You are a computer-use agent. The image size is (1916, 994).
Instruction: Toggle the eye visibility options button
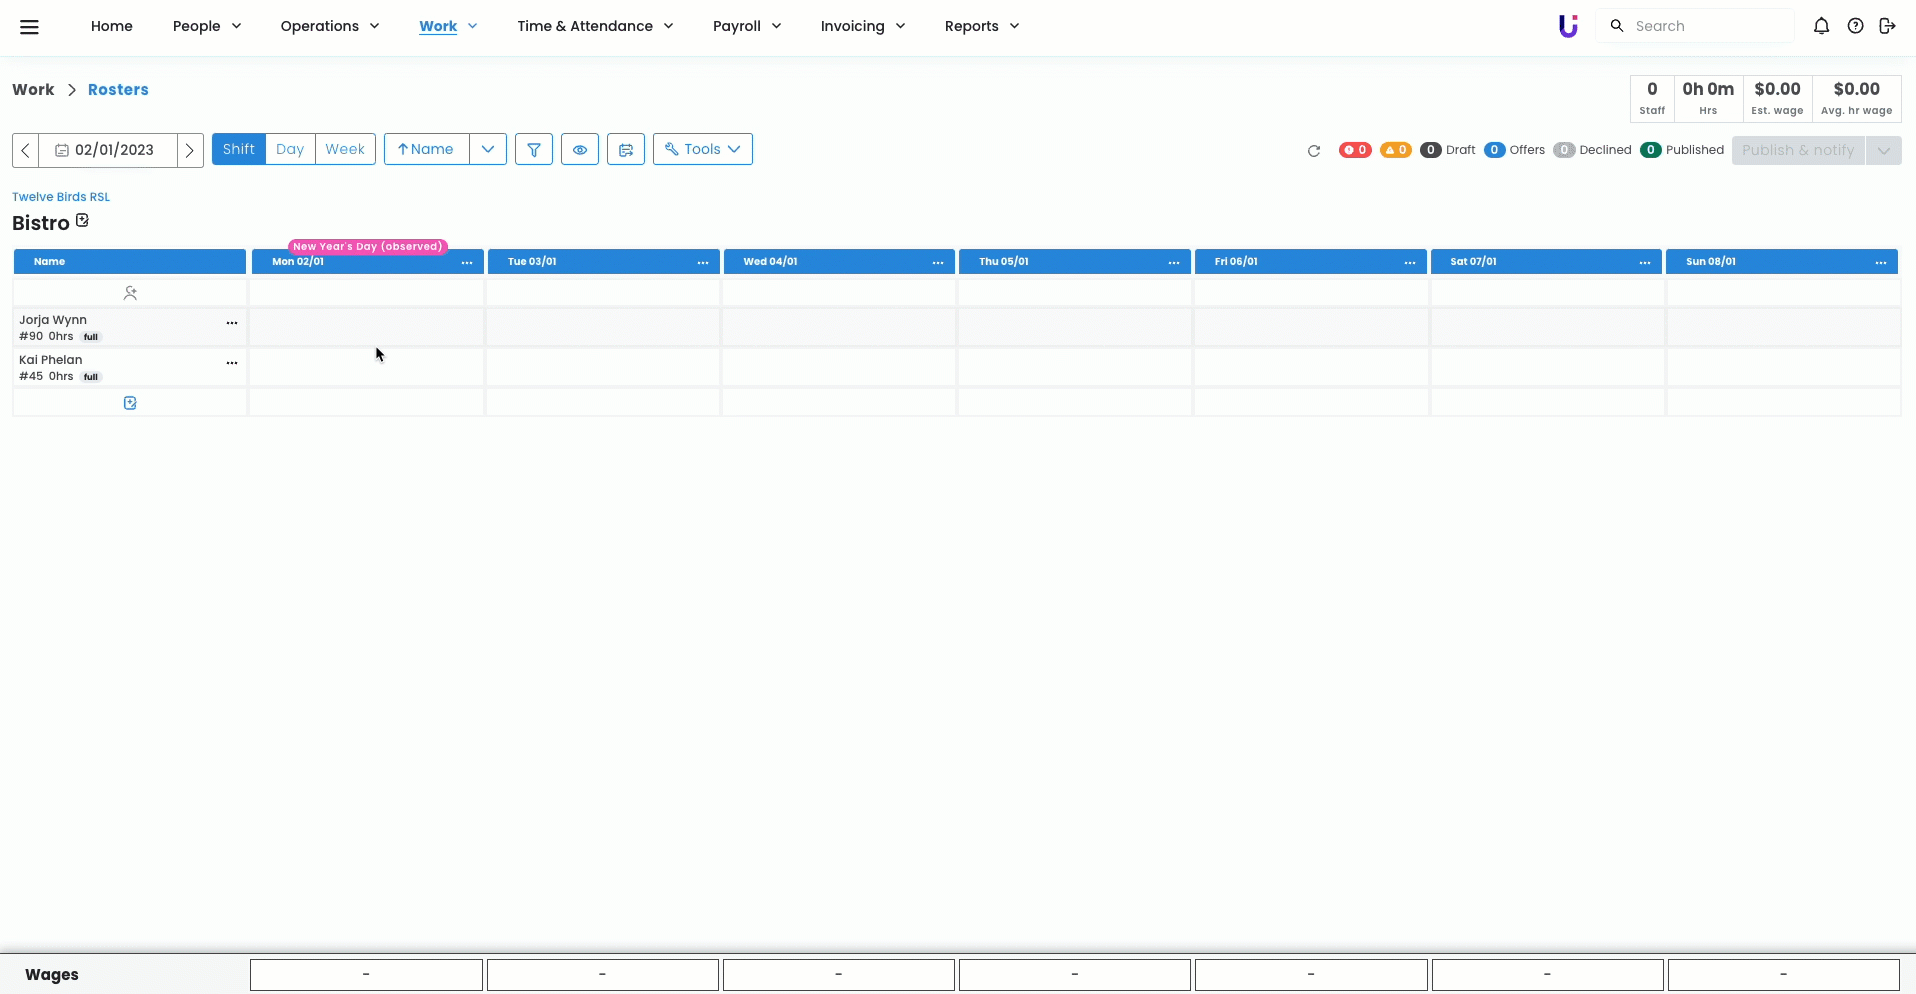[580, 150]
